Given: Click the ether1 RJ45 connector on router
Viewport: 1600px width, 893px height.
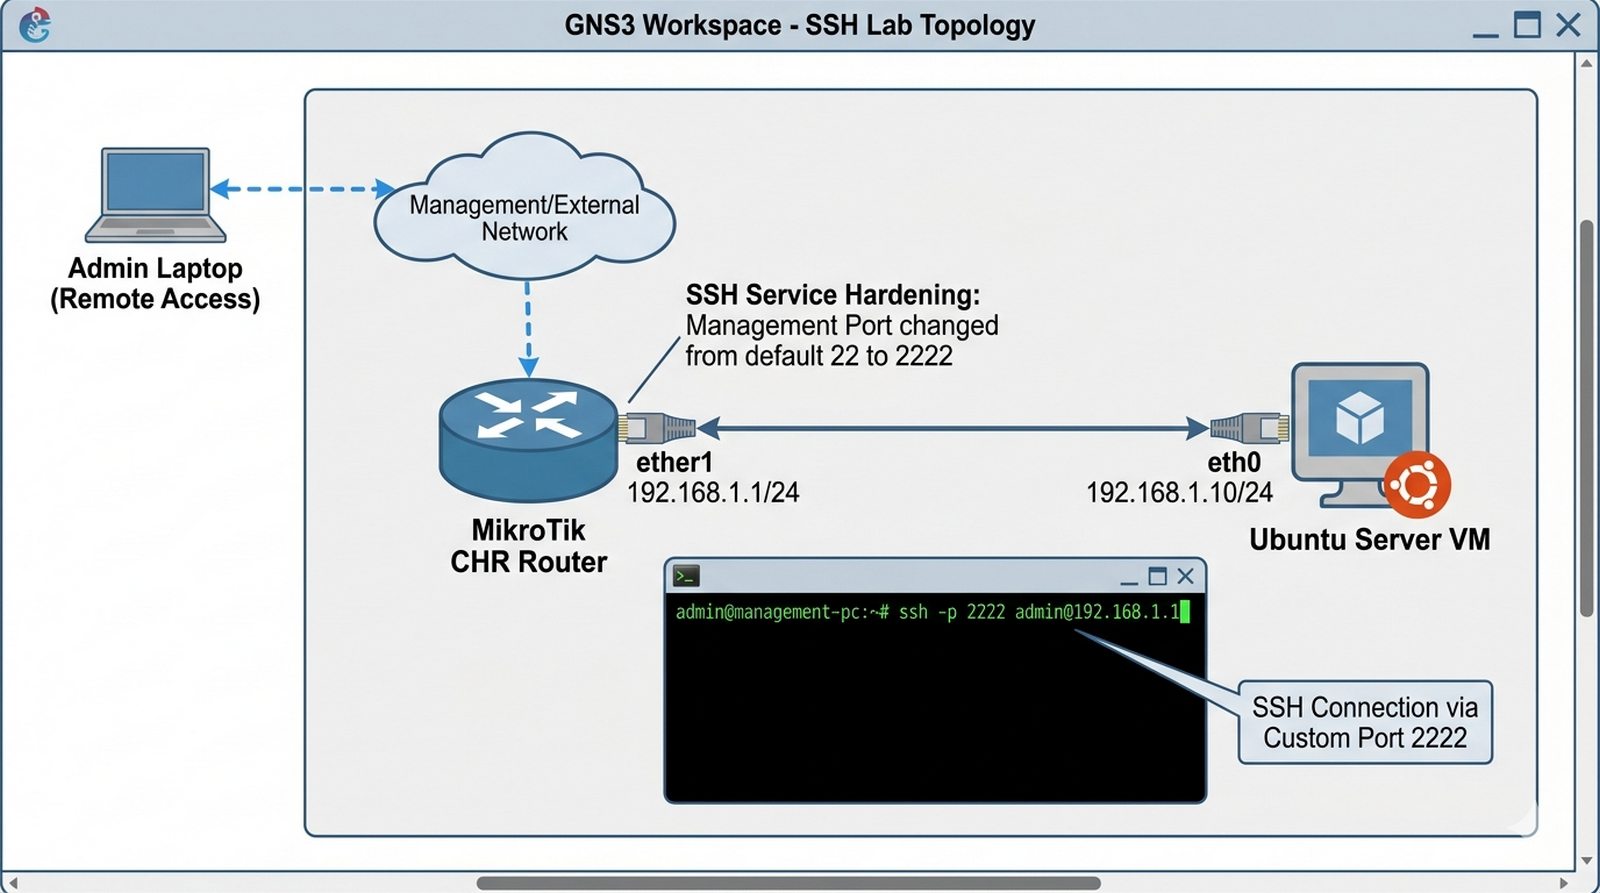Looking at the screenshot, I should pyautogui.click(x=656, y=428).
